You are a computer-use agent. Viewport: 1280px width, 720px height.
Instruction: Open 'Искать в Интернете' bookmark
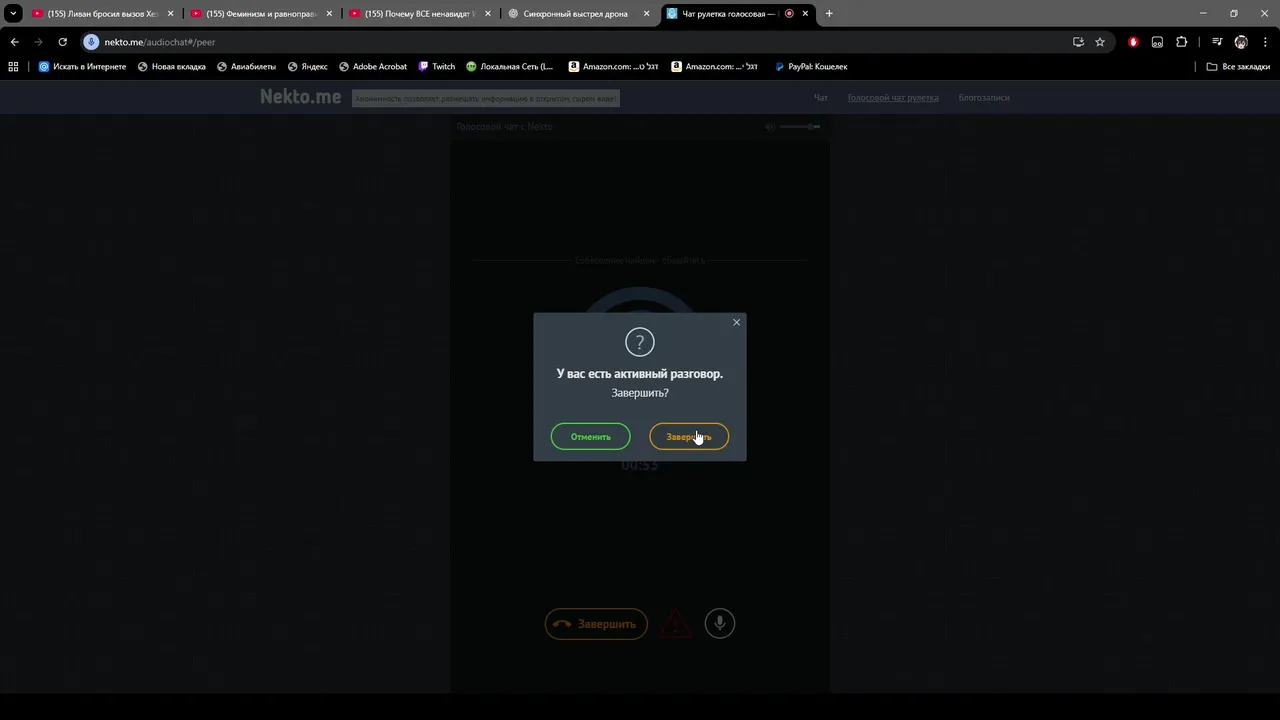(x=82, y=67)
